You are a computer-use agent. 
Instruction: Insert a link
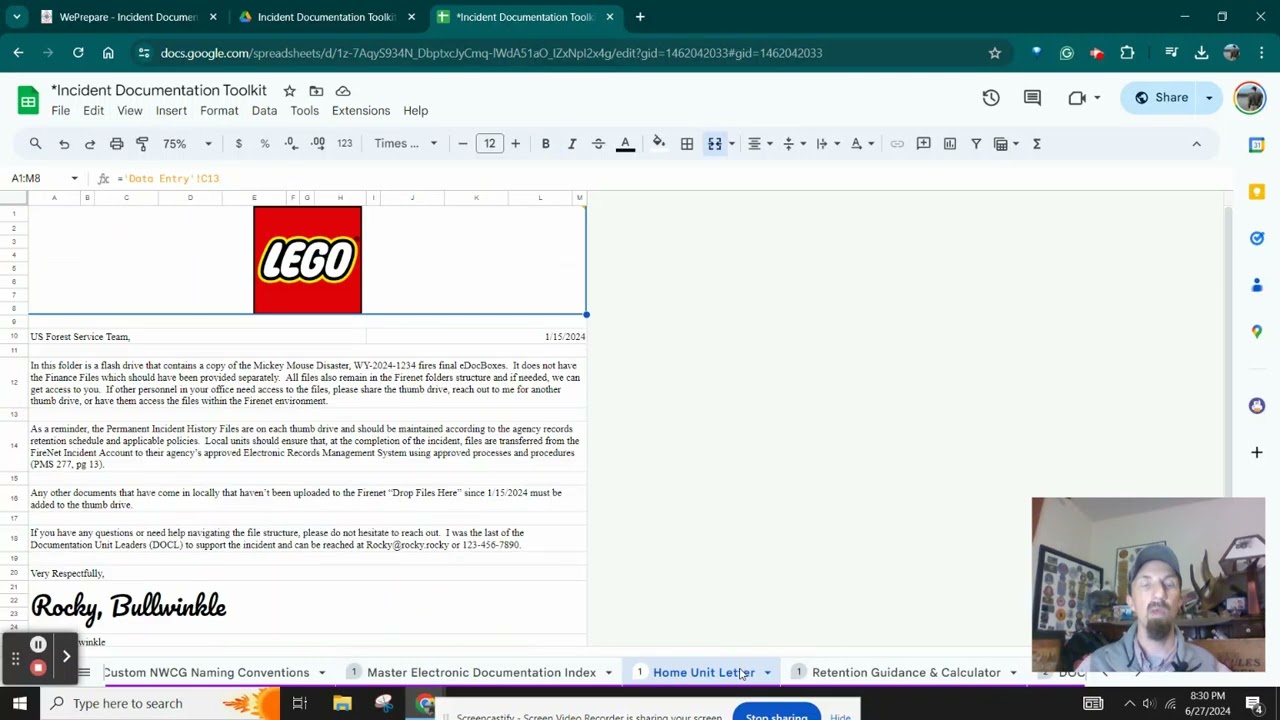tap(897, 144)
